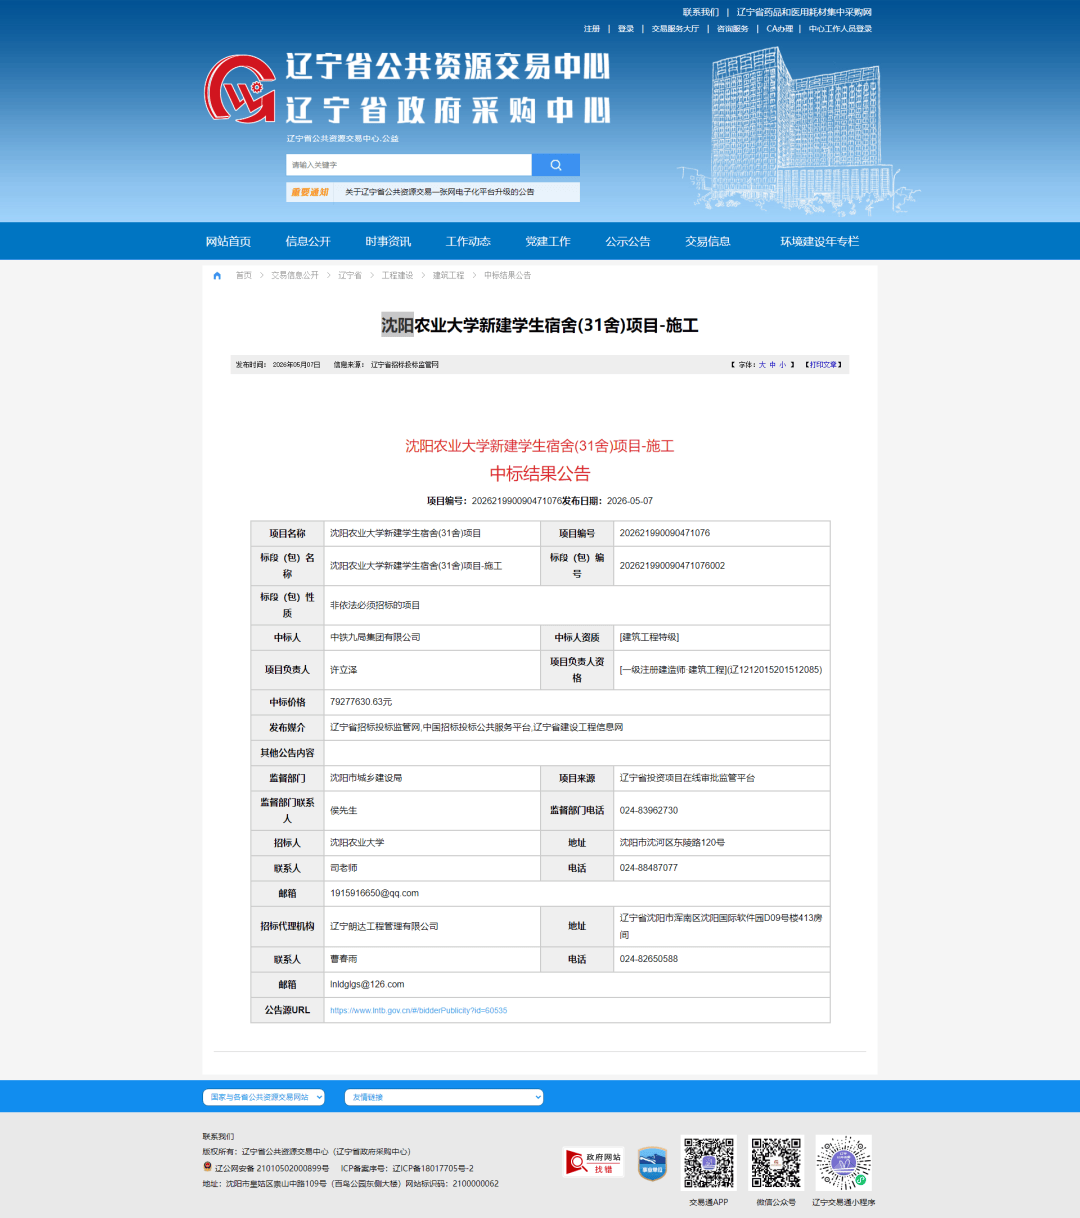
Task: Set font size to 小
Action: 782,365
